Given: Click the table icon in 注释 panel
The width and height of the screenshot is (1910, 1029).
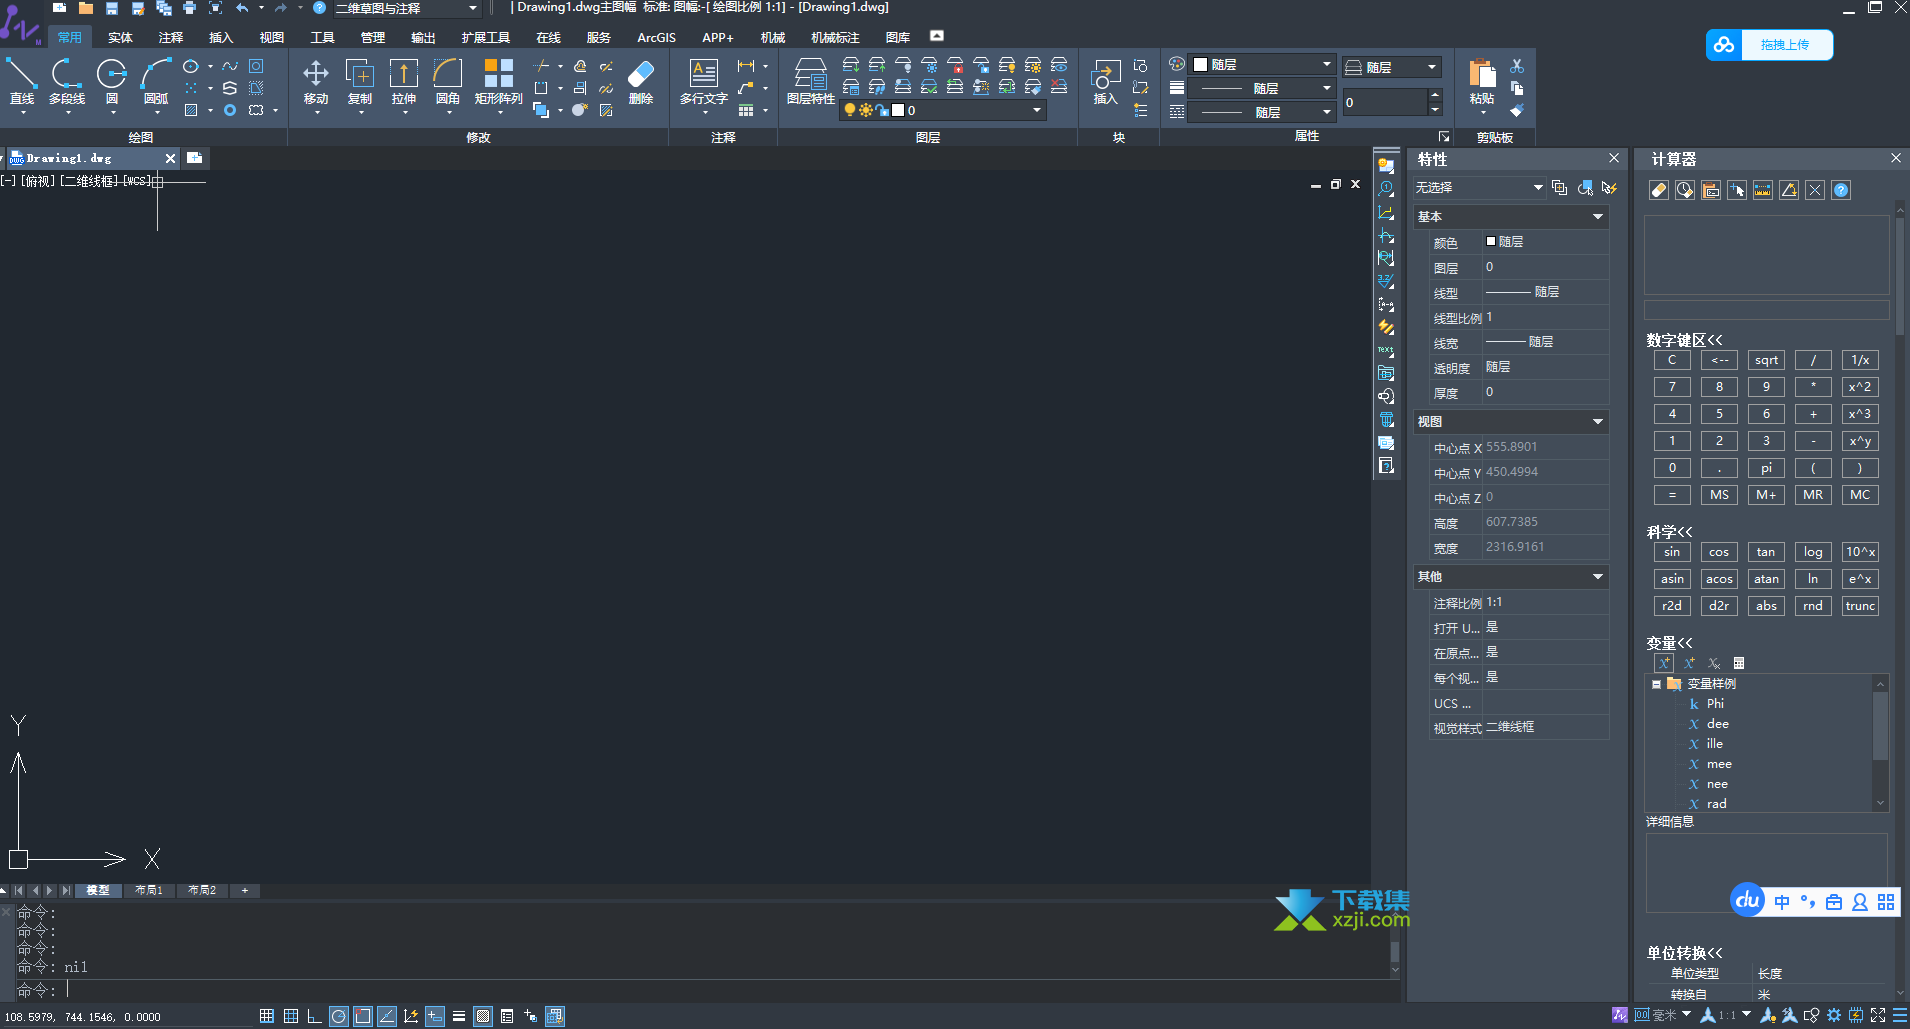Looking at the screenshot, I should pyautogui.click(x=746, y=110).
